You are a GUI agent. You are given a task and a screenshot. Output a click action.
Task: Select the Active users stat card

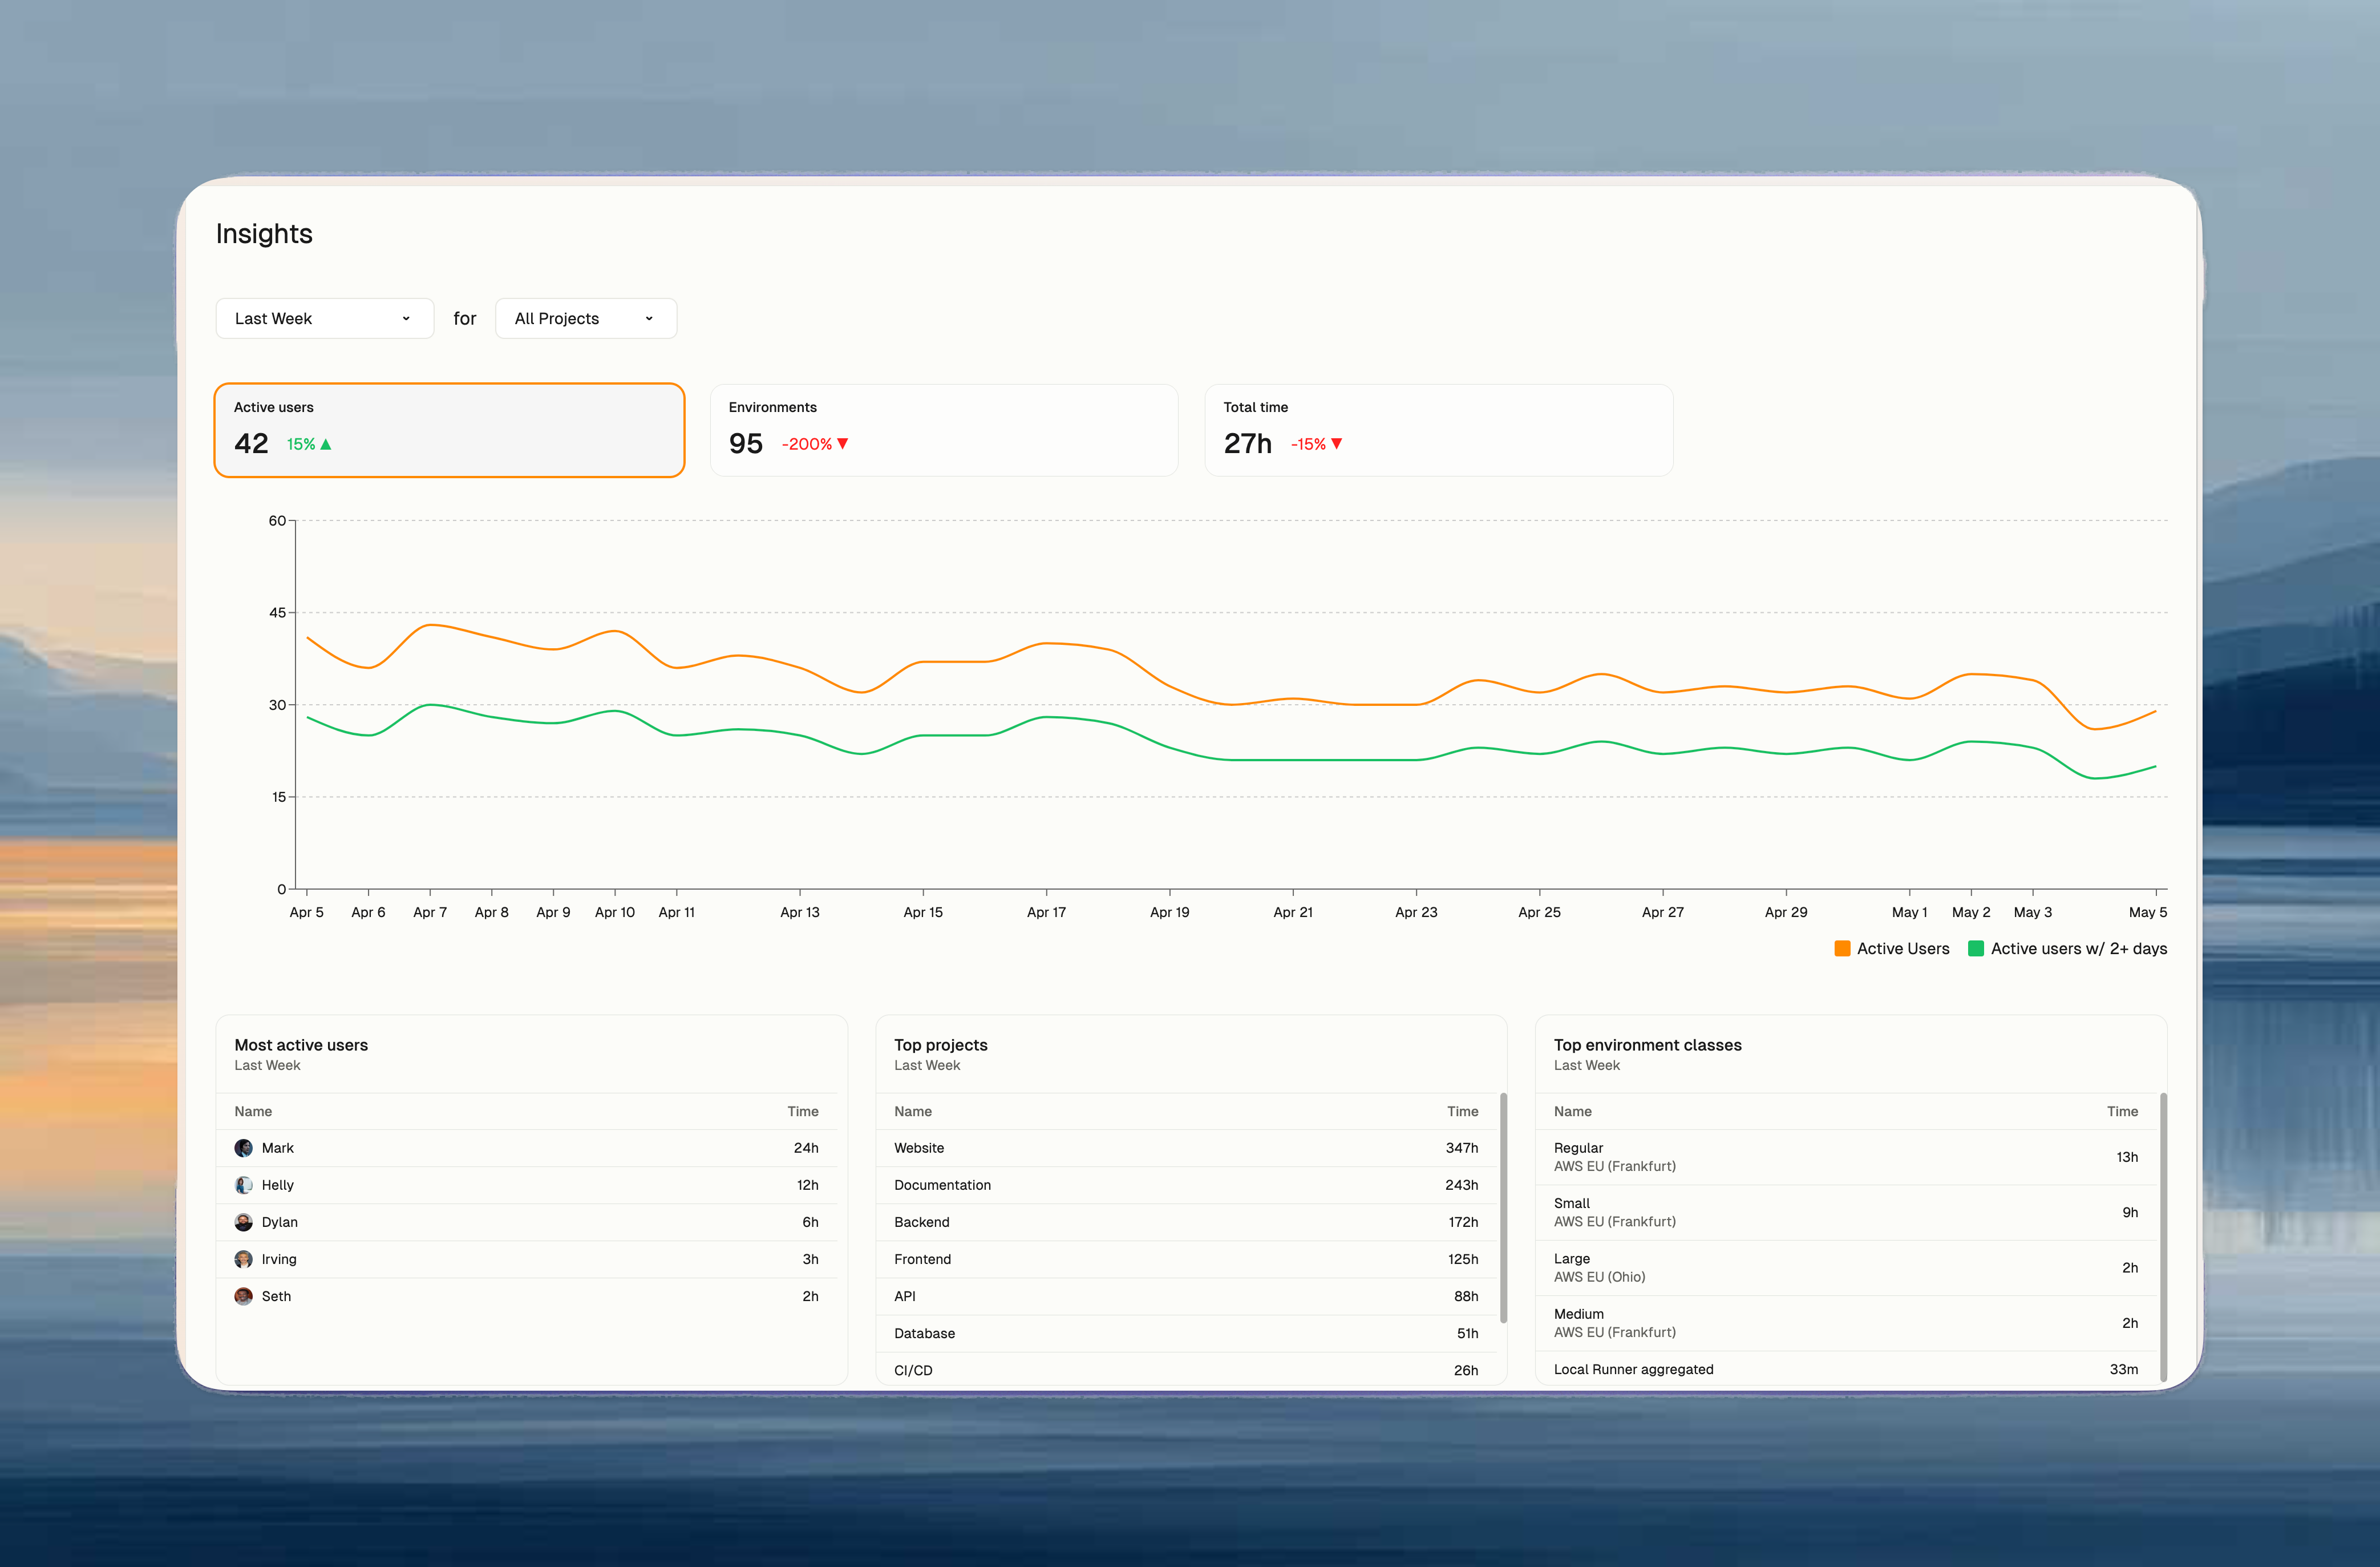(449, 429)
